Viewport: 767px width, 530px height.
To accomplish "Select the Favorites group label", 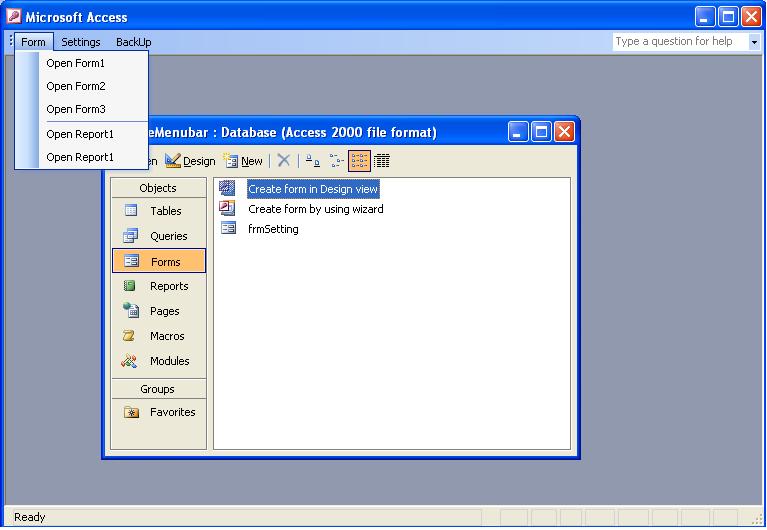I will point(173,412).
